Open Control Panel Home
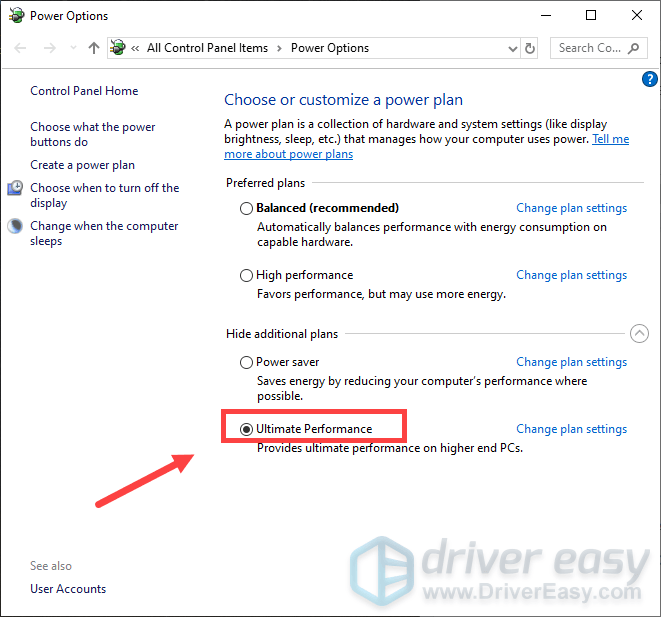The width and height of the screenshot is (661, 617). 84,91
